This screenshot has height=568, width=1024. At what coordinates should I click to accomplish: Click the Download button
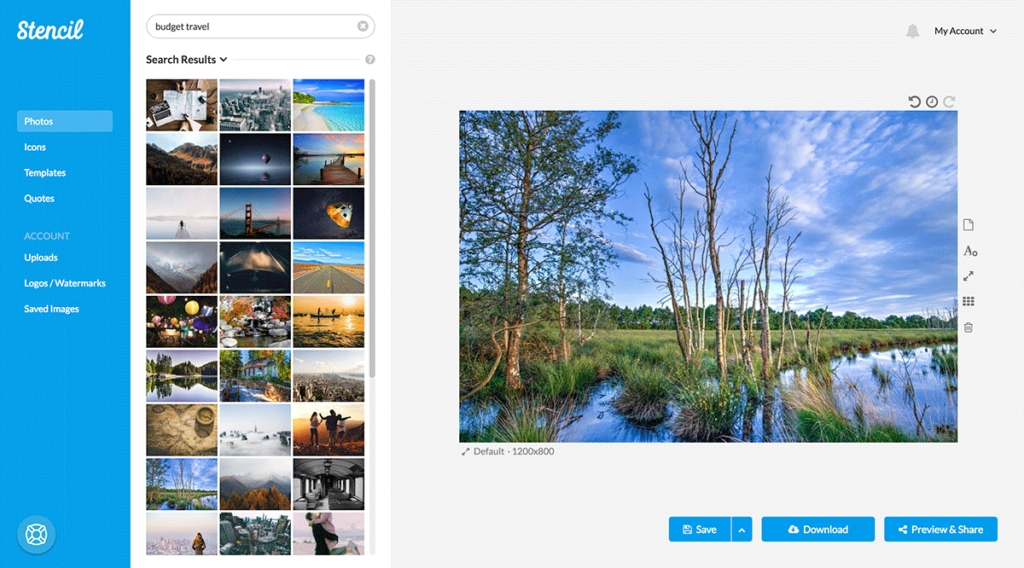(x=818, y=529)
